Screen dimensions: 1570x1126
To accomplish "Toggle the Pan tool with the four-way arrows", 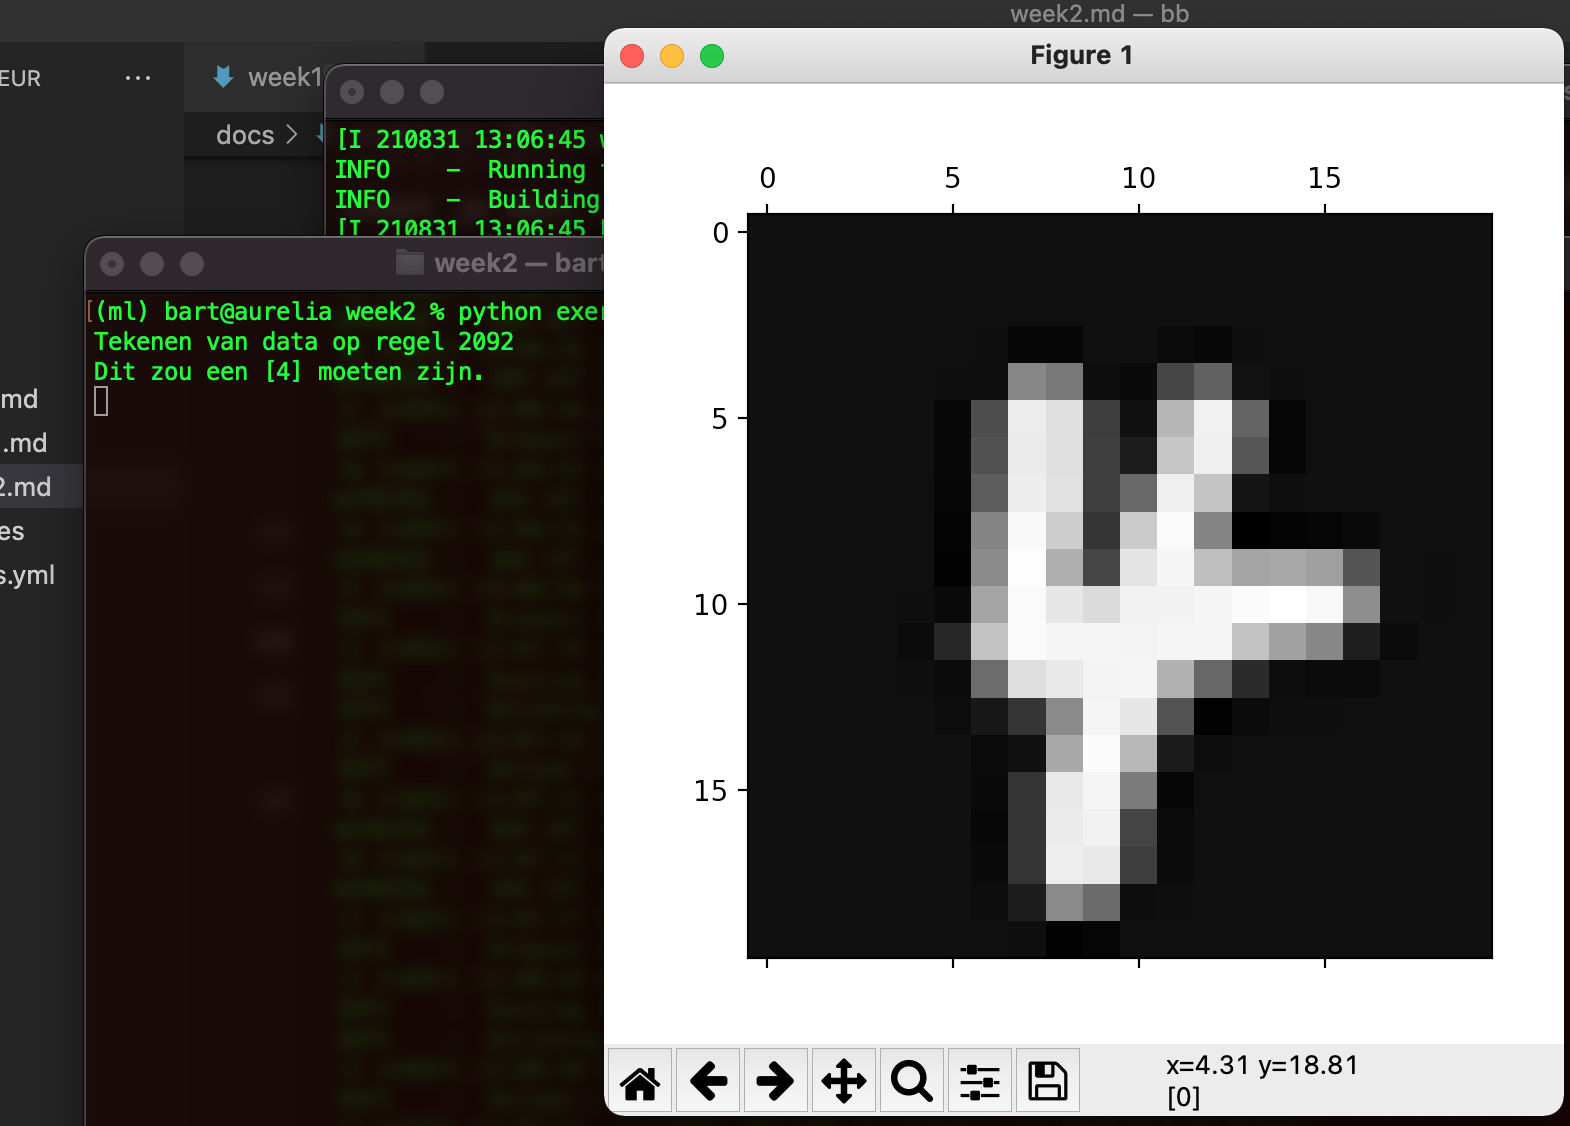I will point(844,1081).
